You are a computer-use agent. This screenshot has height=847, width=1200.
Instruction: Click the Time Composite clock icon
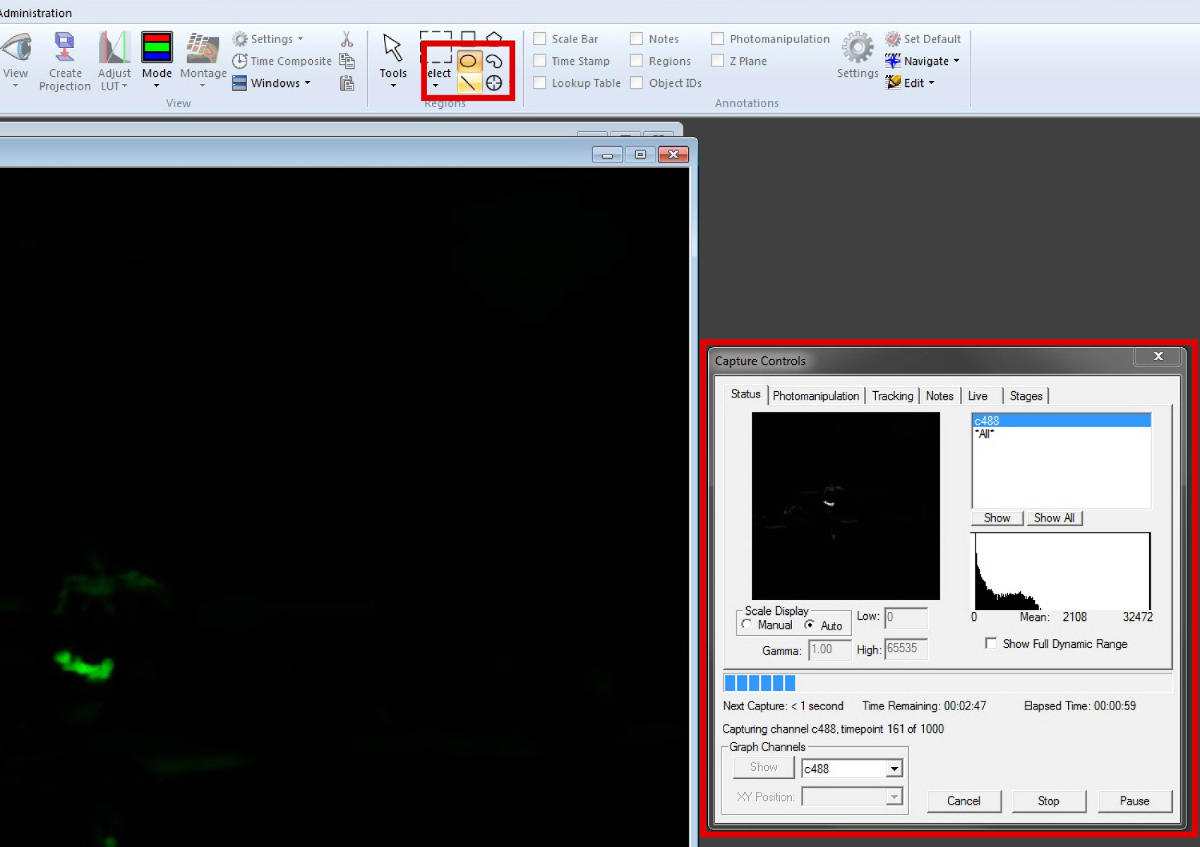click(x=240, y=61)
